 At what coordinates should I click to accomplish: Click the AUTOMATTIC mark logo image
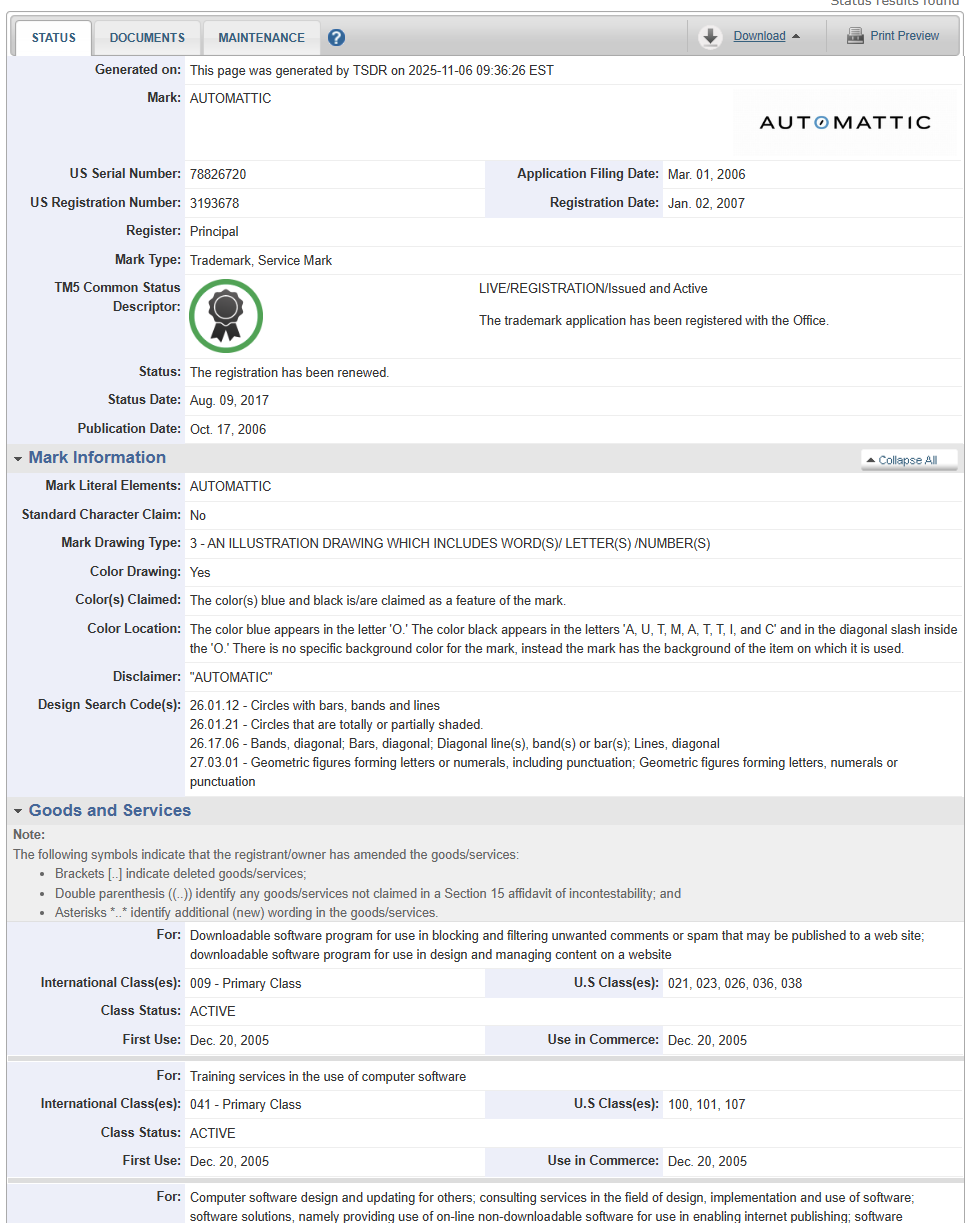(x=845, y=122)
